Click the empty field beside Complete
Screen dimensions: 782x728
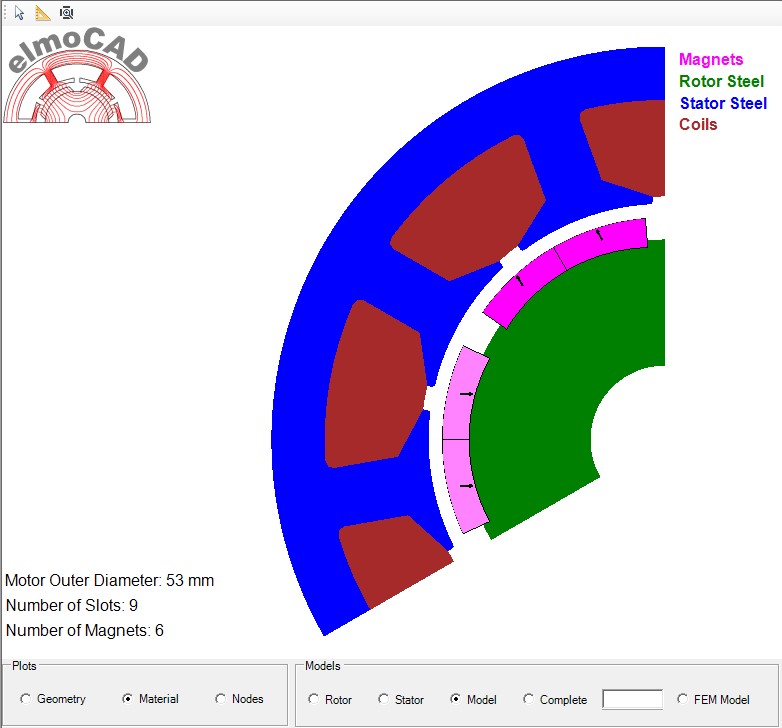point(632,699)
